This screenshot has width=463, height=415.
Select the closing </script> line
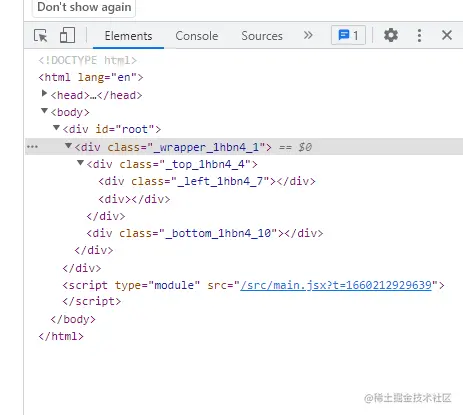pyautogui.click(x=92, y=301)
